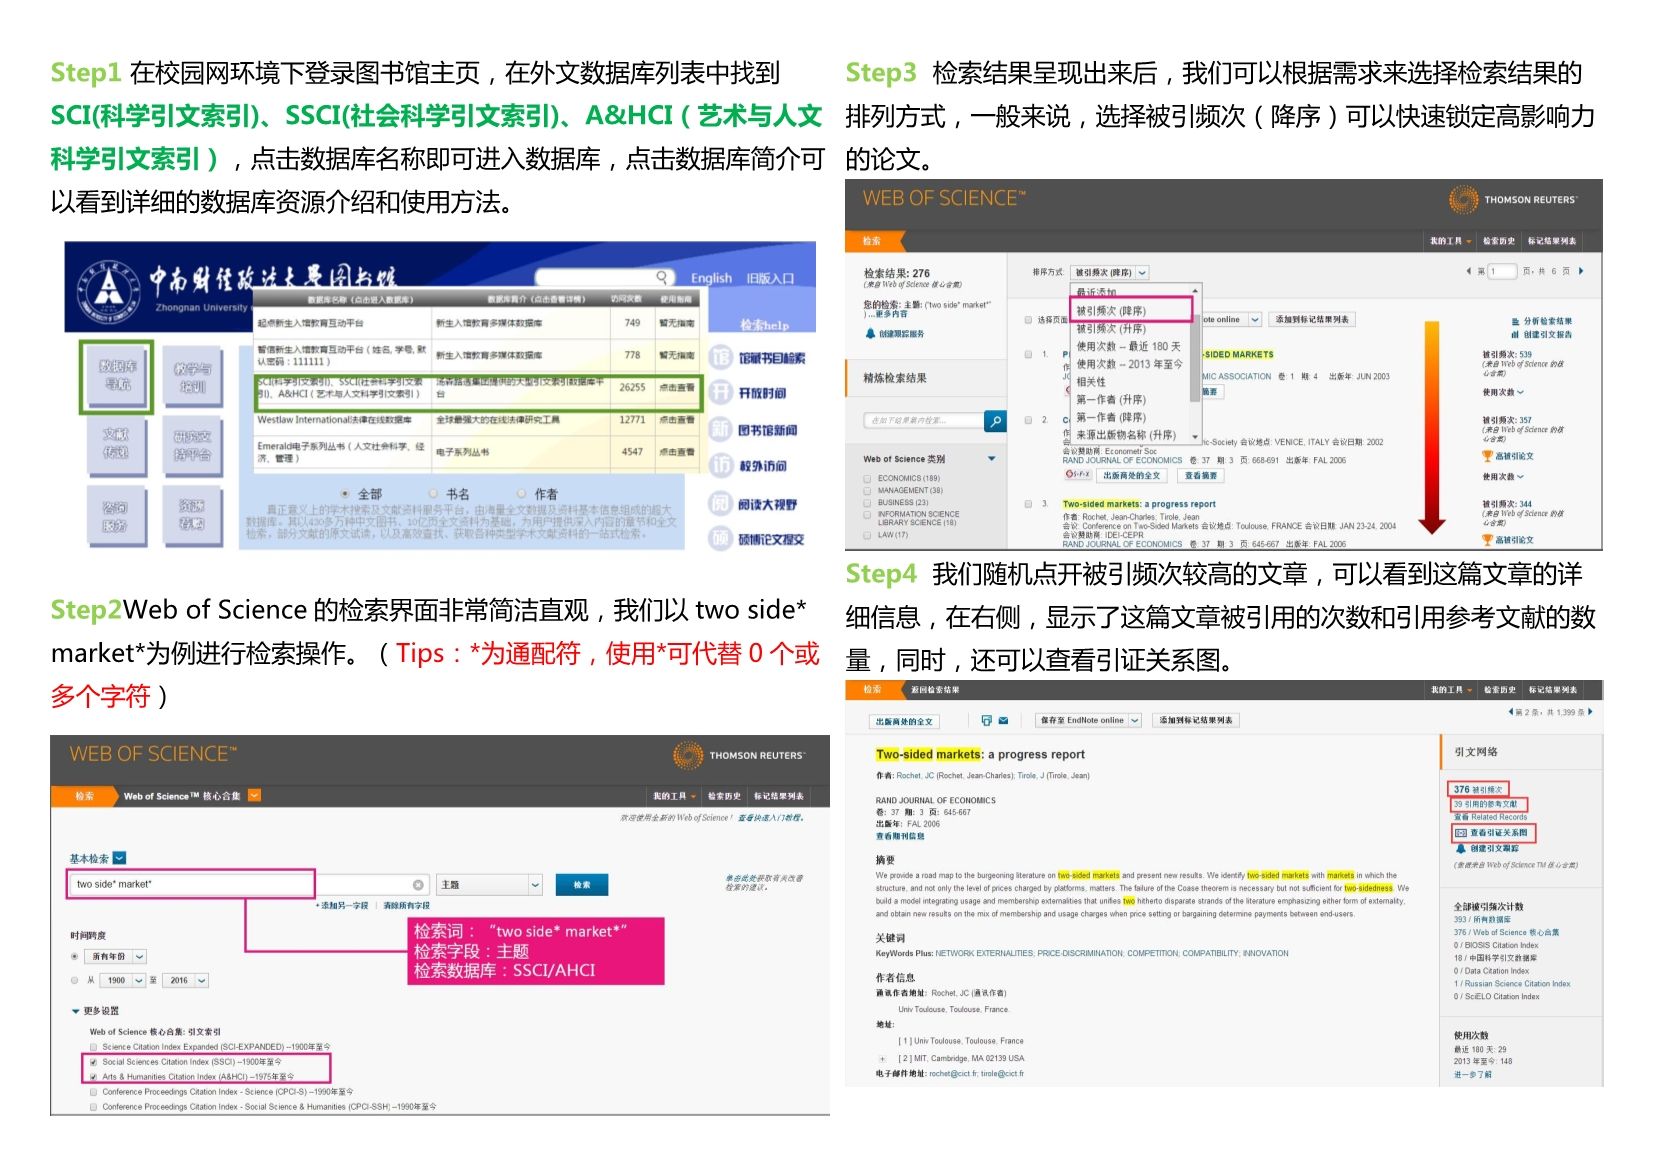
Task: Open 检索历史 on the search page
Action: (724, 796)
